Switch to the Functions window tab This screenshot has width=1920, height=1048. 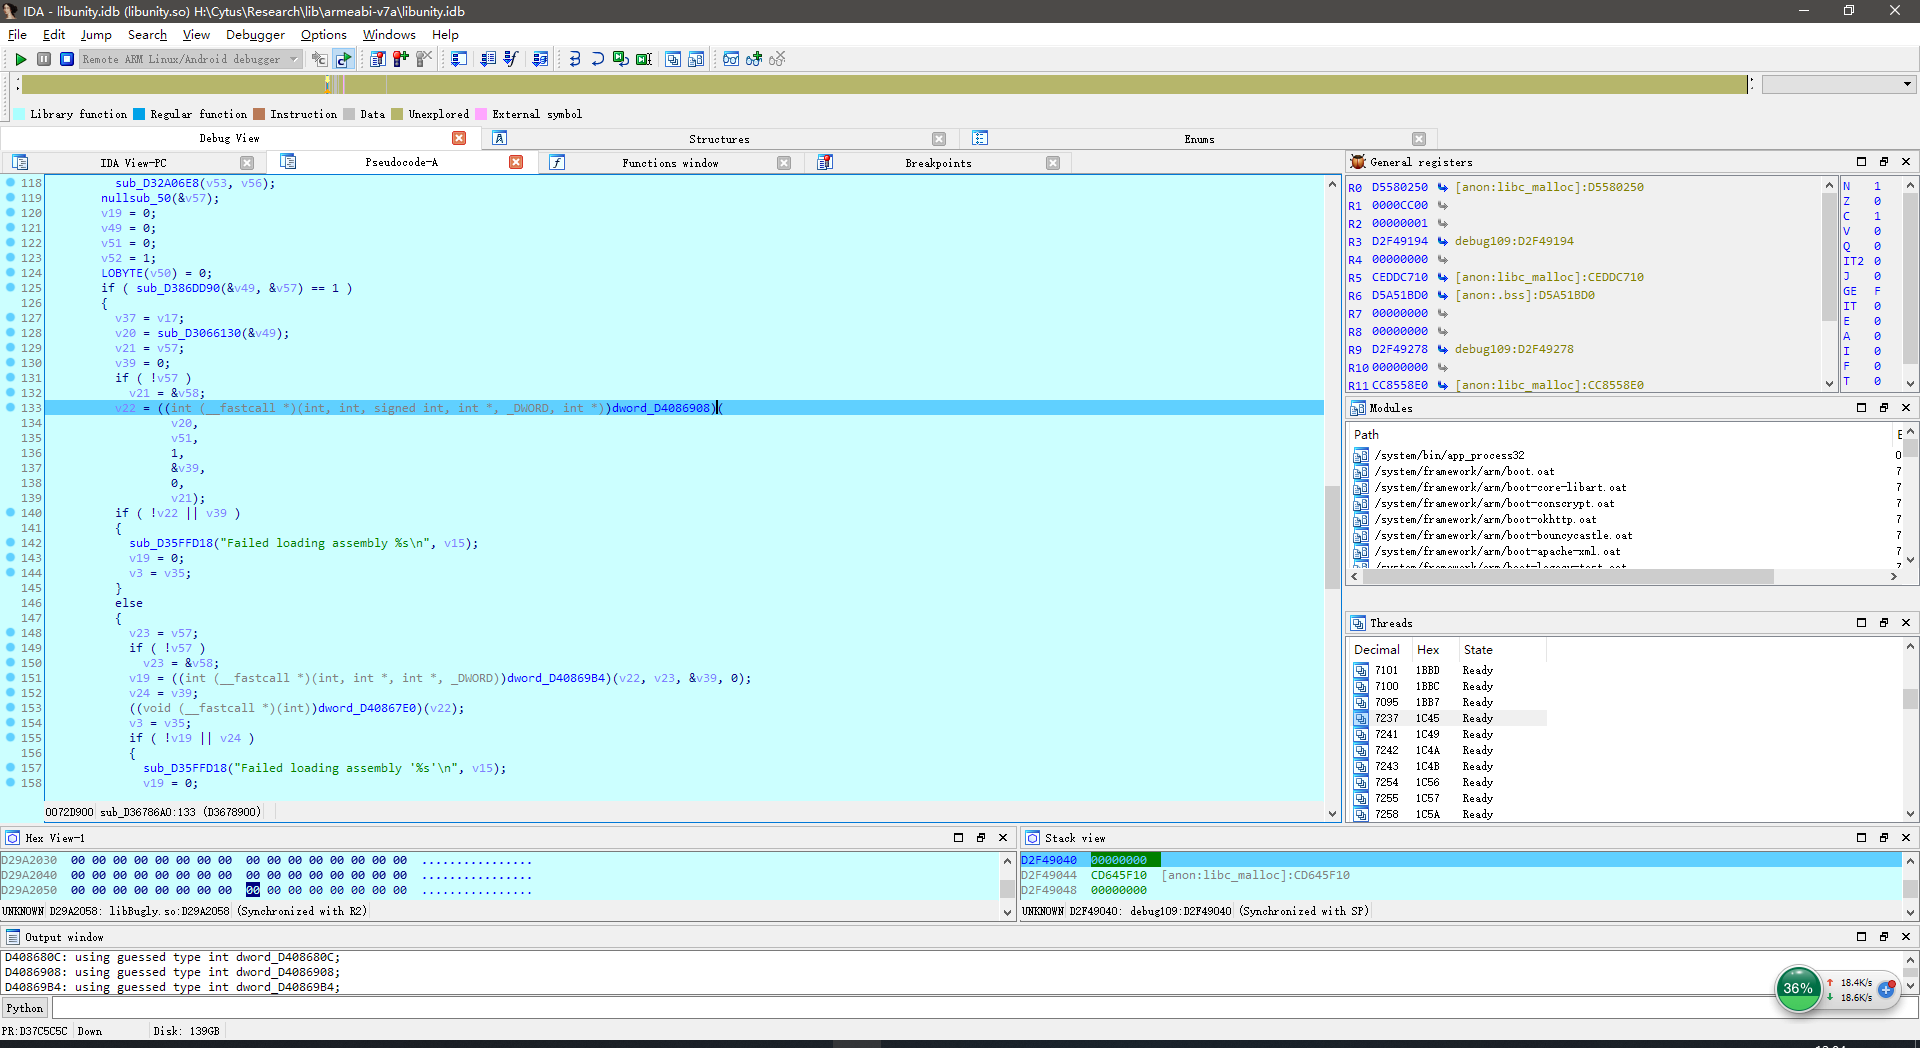(670, 163)
